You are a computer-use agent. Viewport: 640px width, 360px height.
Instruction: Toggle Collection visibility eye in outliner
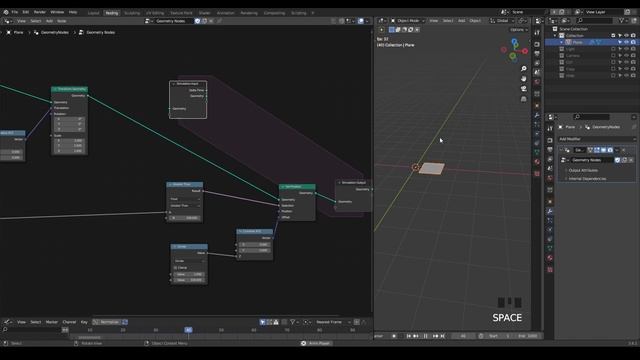click(627, 36)
